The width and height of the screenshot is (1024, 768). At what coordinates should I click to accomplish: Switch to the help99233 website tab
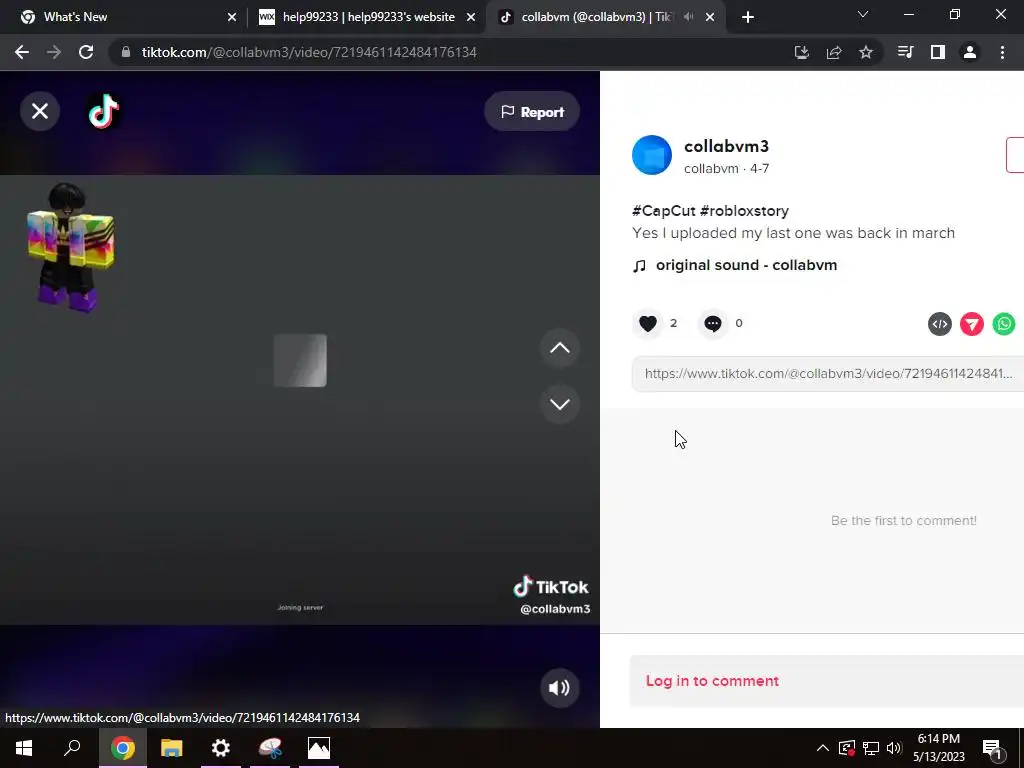(368, 17)
